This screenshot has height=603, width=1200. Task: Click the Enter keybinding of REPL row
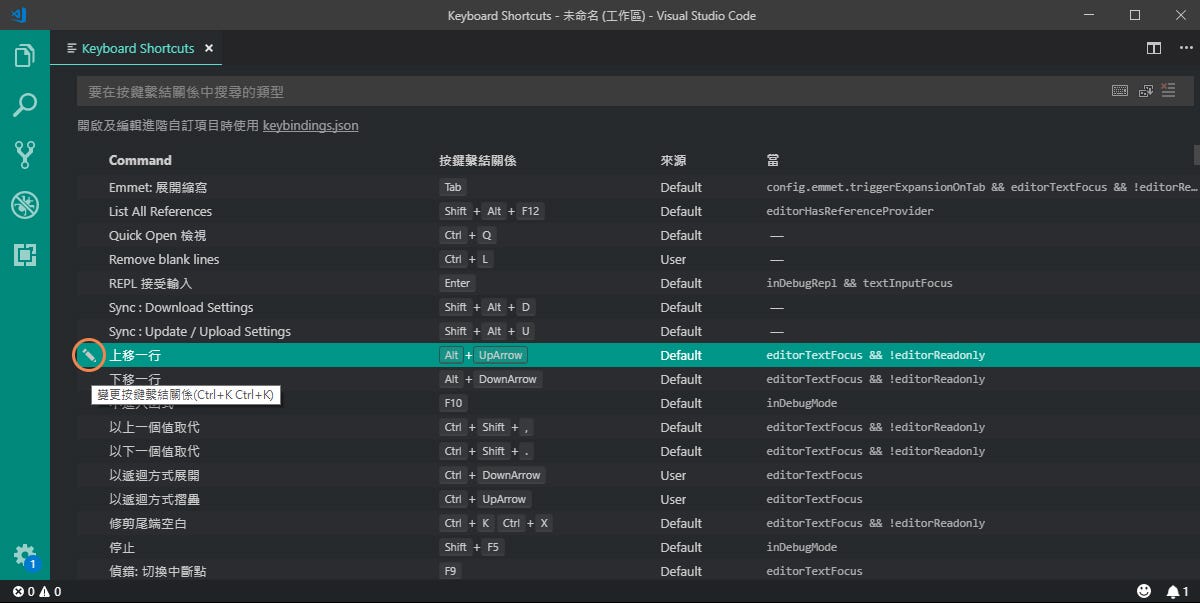click(457, 283)
